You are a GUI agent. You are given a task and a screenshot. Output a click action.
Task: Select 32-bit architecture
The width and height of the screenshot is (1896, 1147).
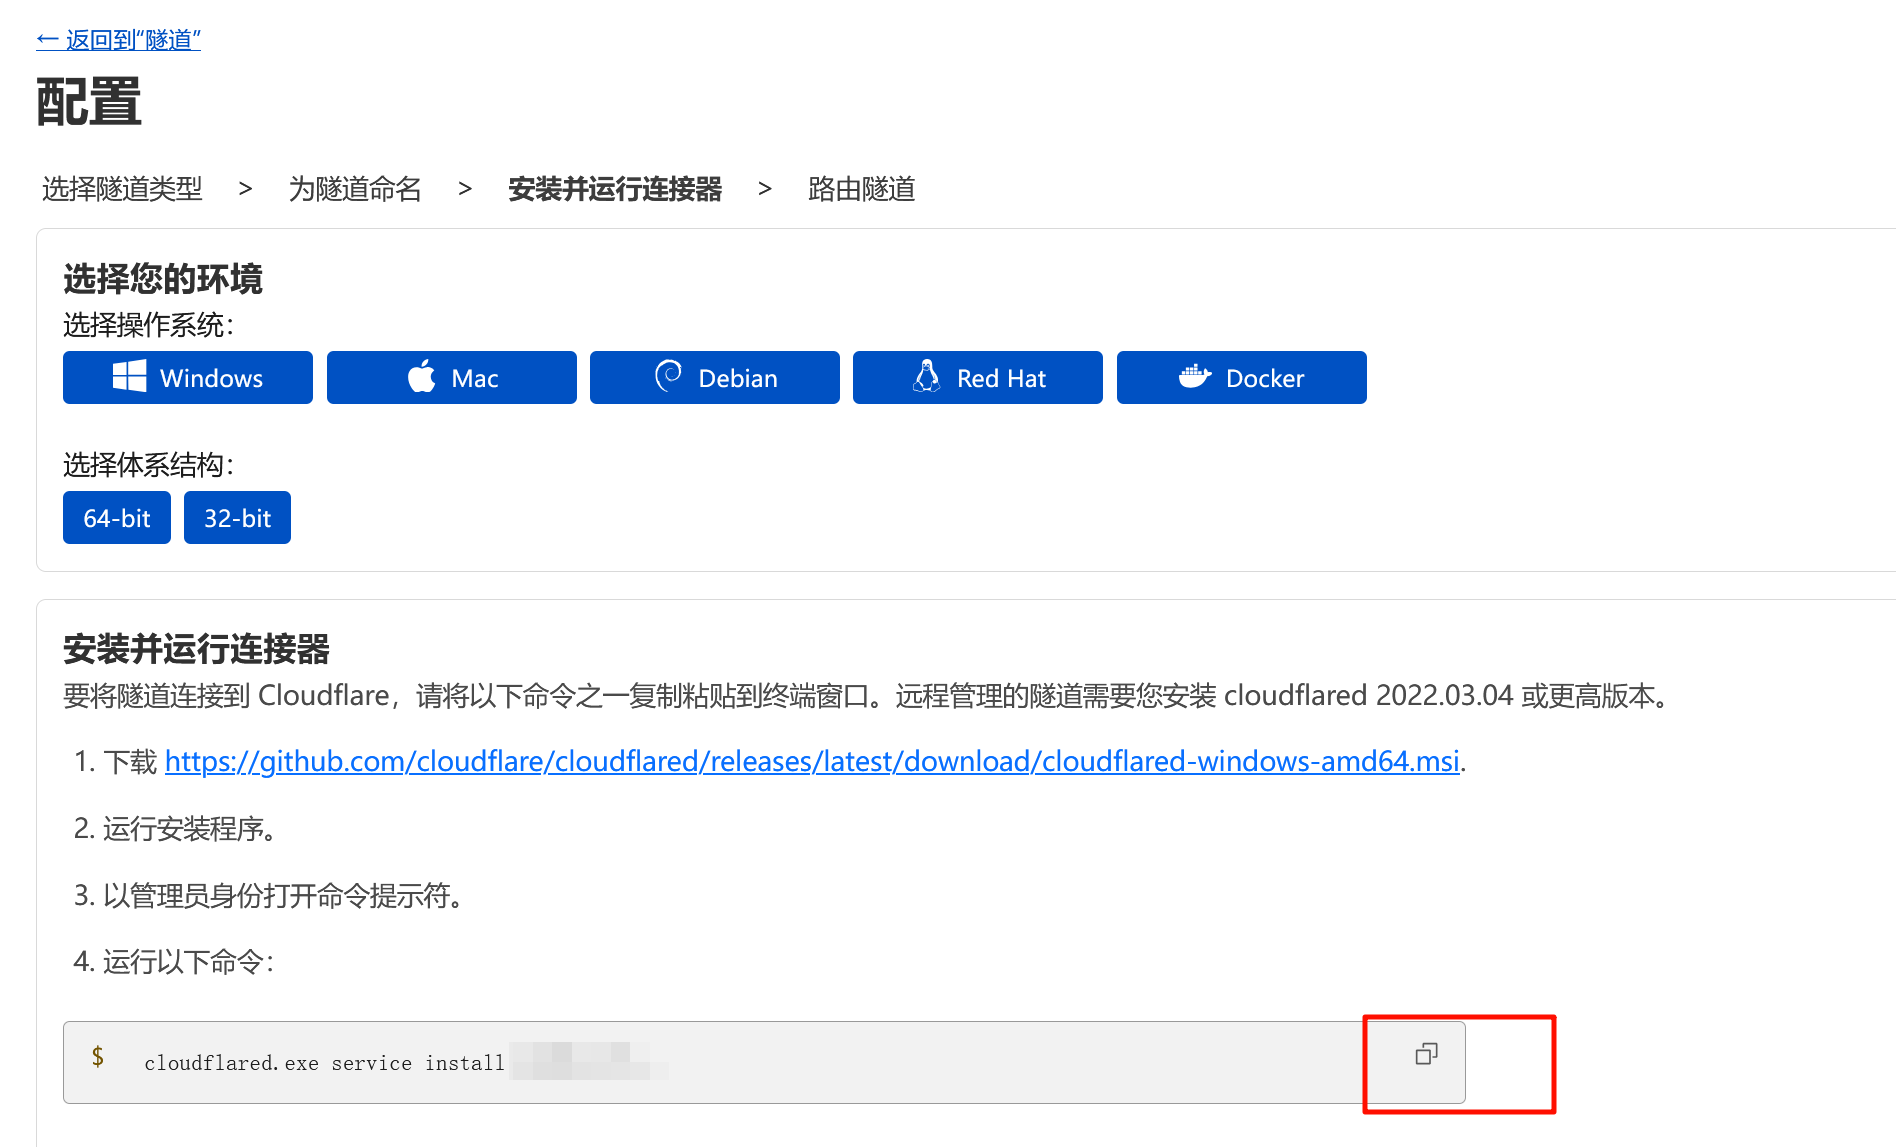(x=238, y=518)
